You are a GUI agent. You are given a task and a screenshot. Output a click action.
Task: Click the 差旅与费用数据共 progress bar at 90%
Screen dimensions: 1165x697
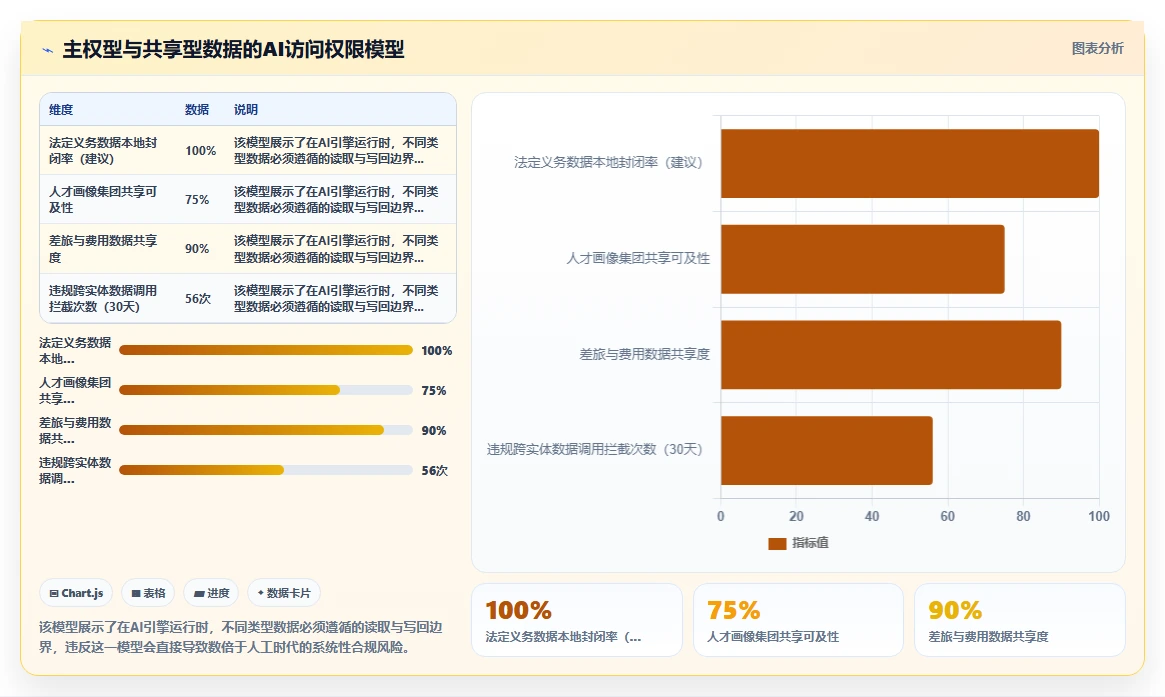265,430
